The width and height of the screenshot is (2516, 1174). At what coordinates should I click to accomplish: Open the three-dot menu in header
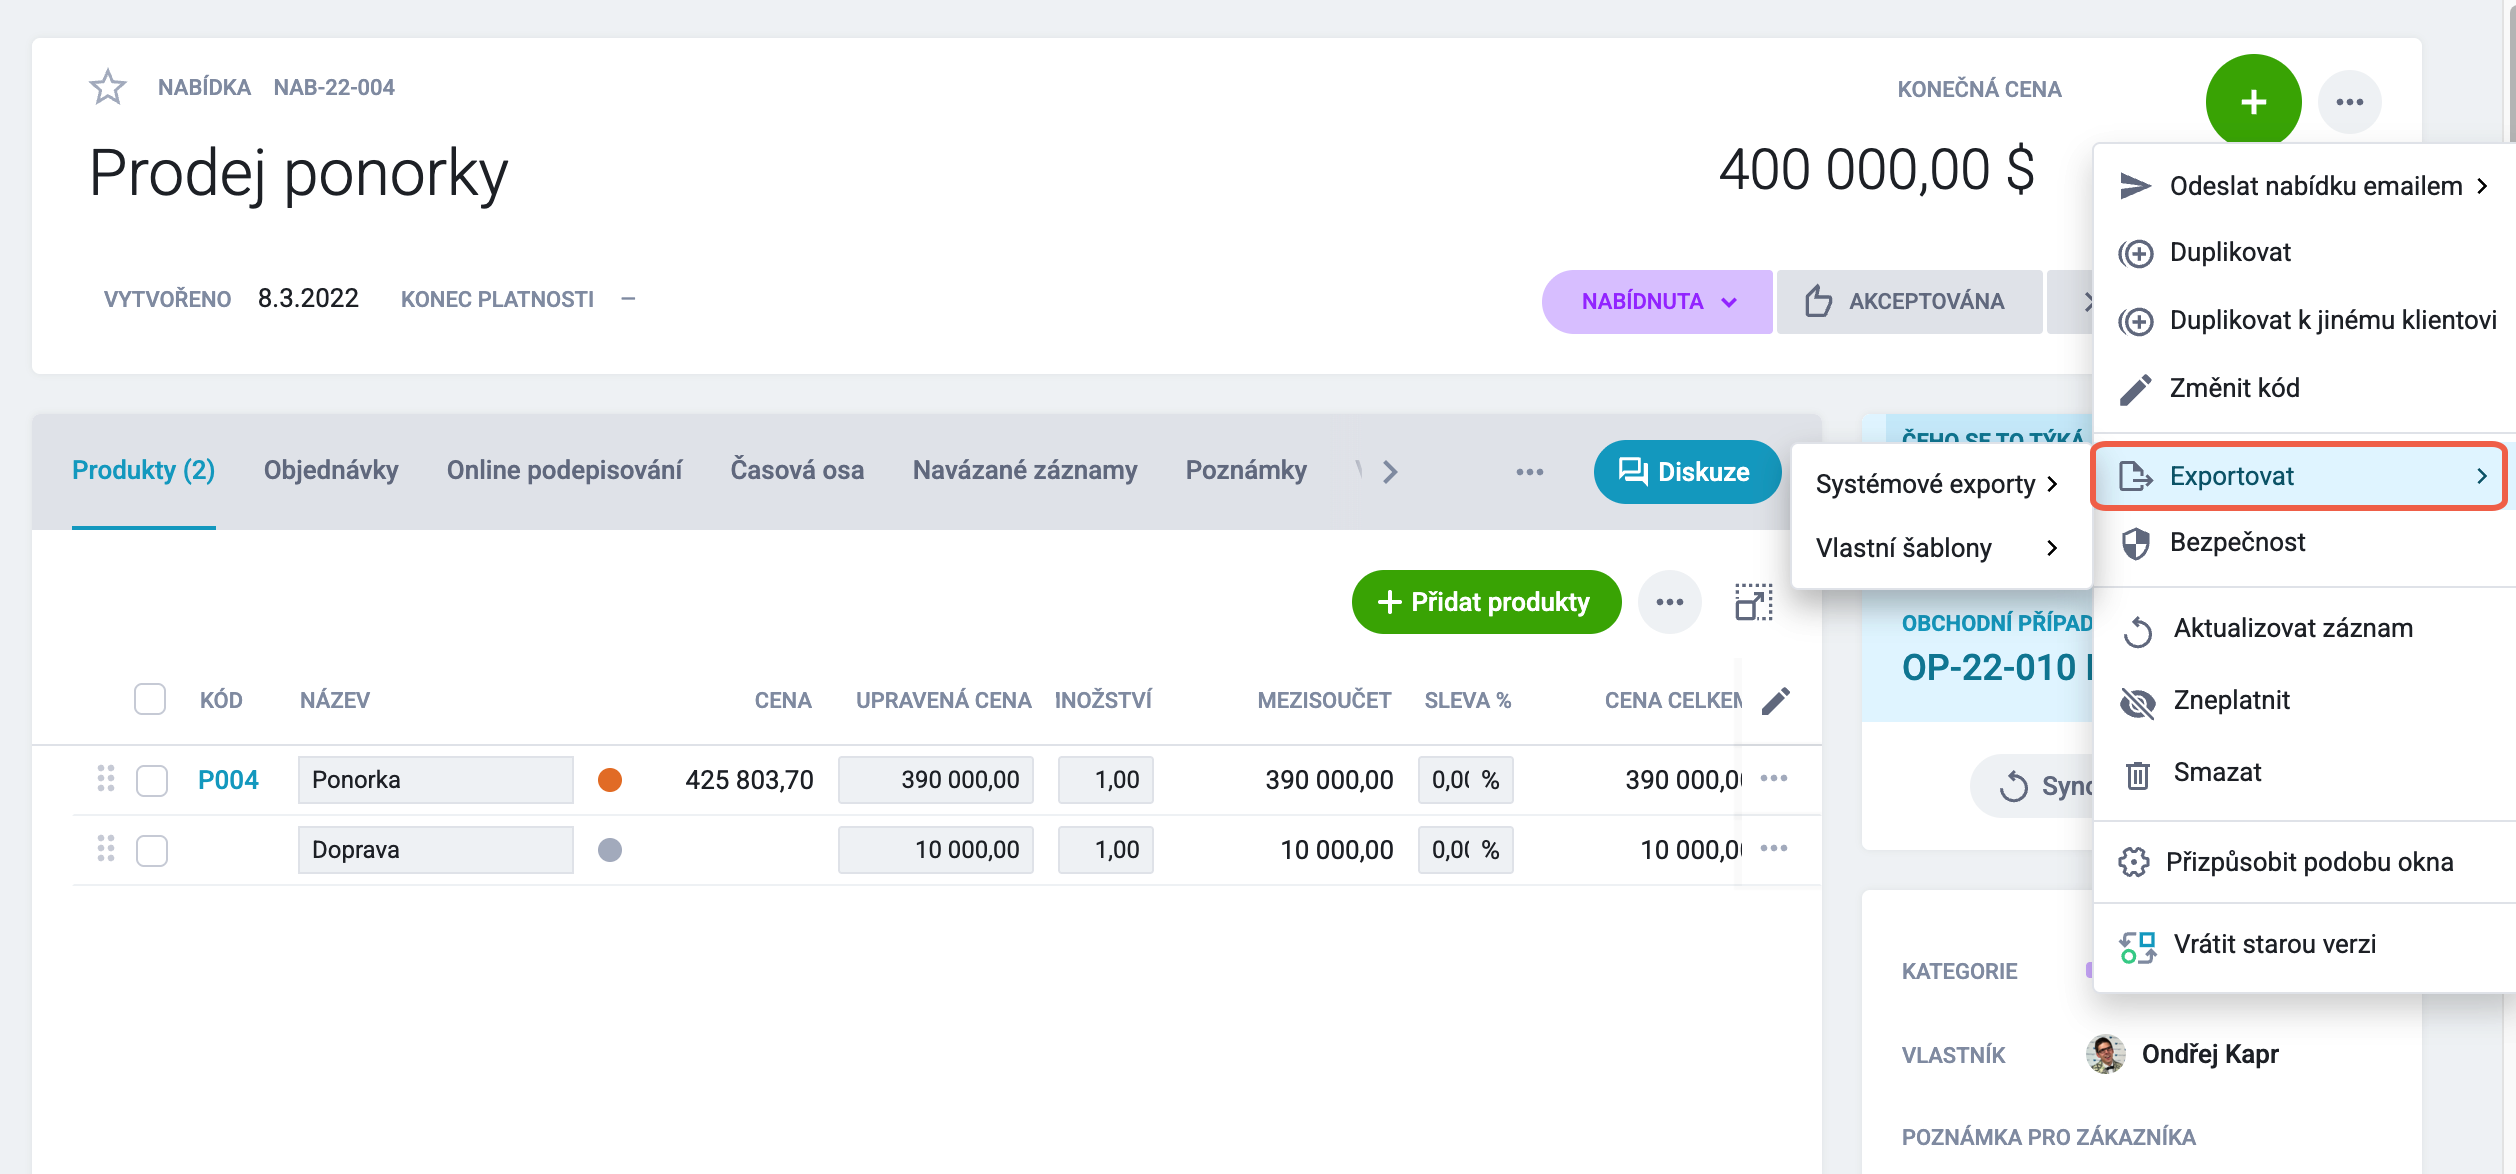2349,101
